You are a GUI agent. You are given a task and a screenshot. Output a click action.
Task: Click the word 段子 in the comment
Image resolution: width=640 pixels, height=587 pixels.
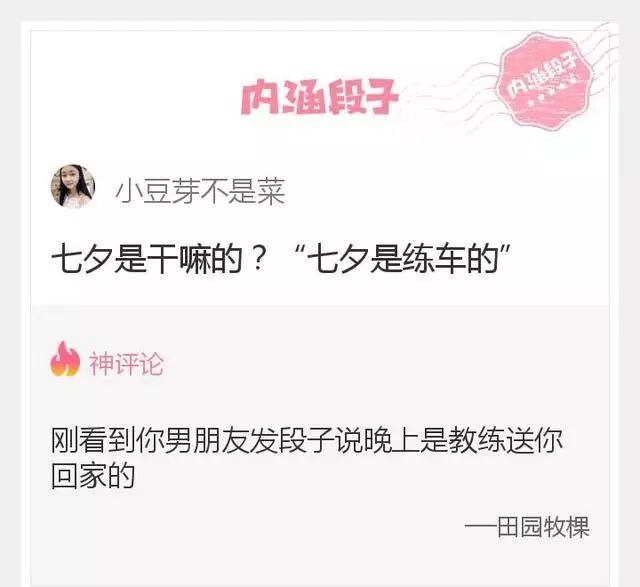pos(307,441)
